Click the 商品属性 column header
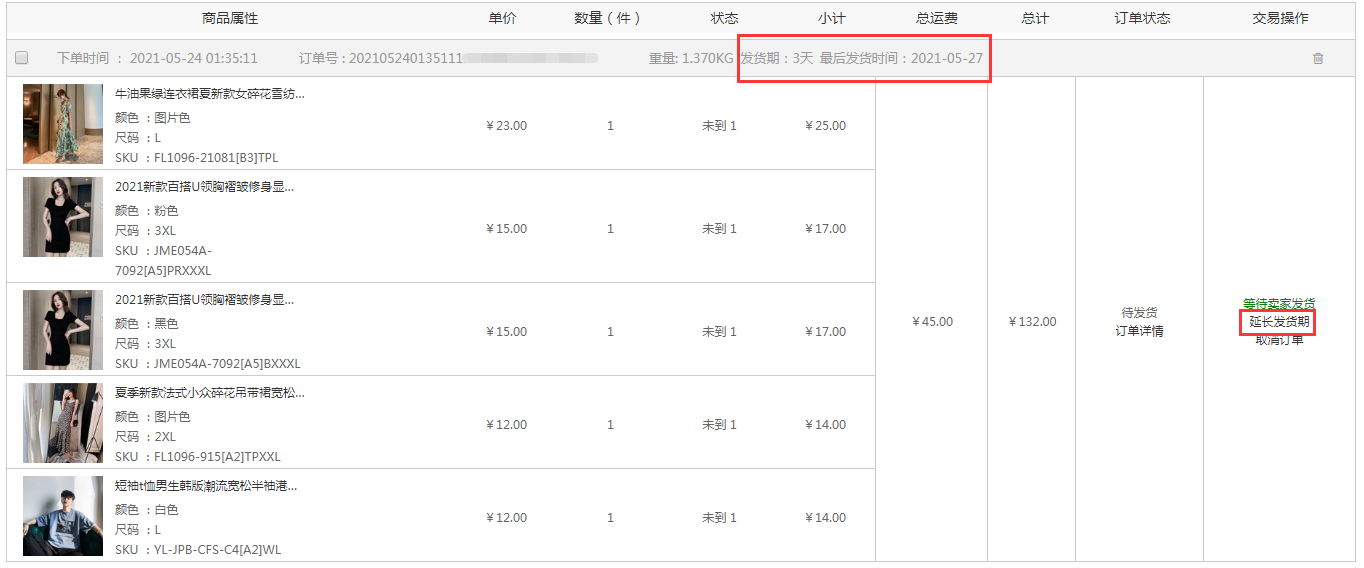This screenshot has height=568, width=1364. click(230, 19)
